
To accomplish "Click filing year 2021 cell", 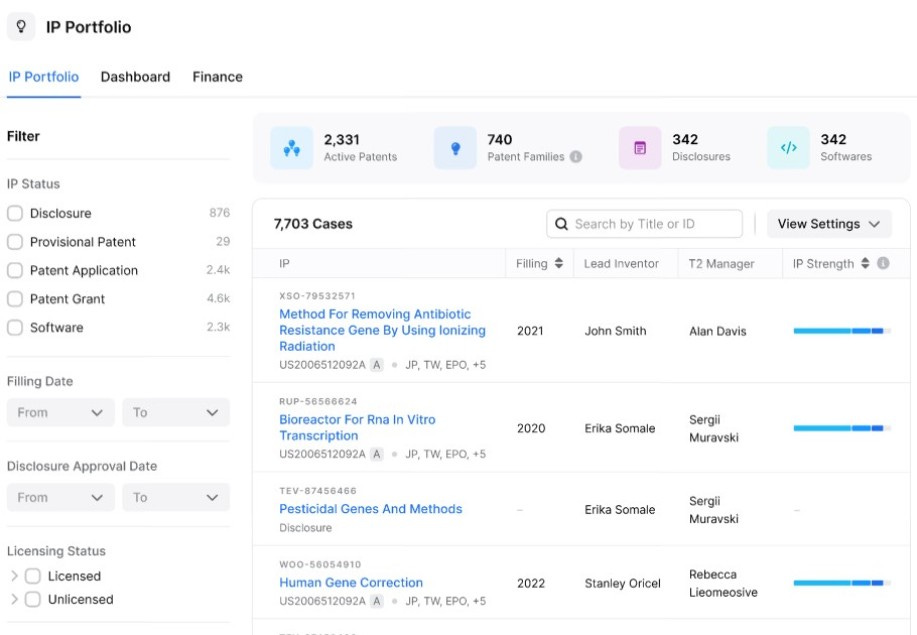I will (x=530, y=331).
